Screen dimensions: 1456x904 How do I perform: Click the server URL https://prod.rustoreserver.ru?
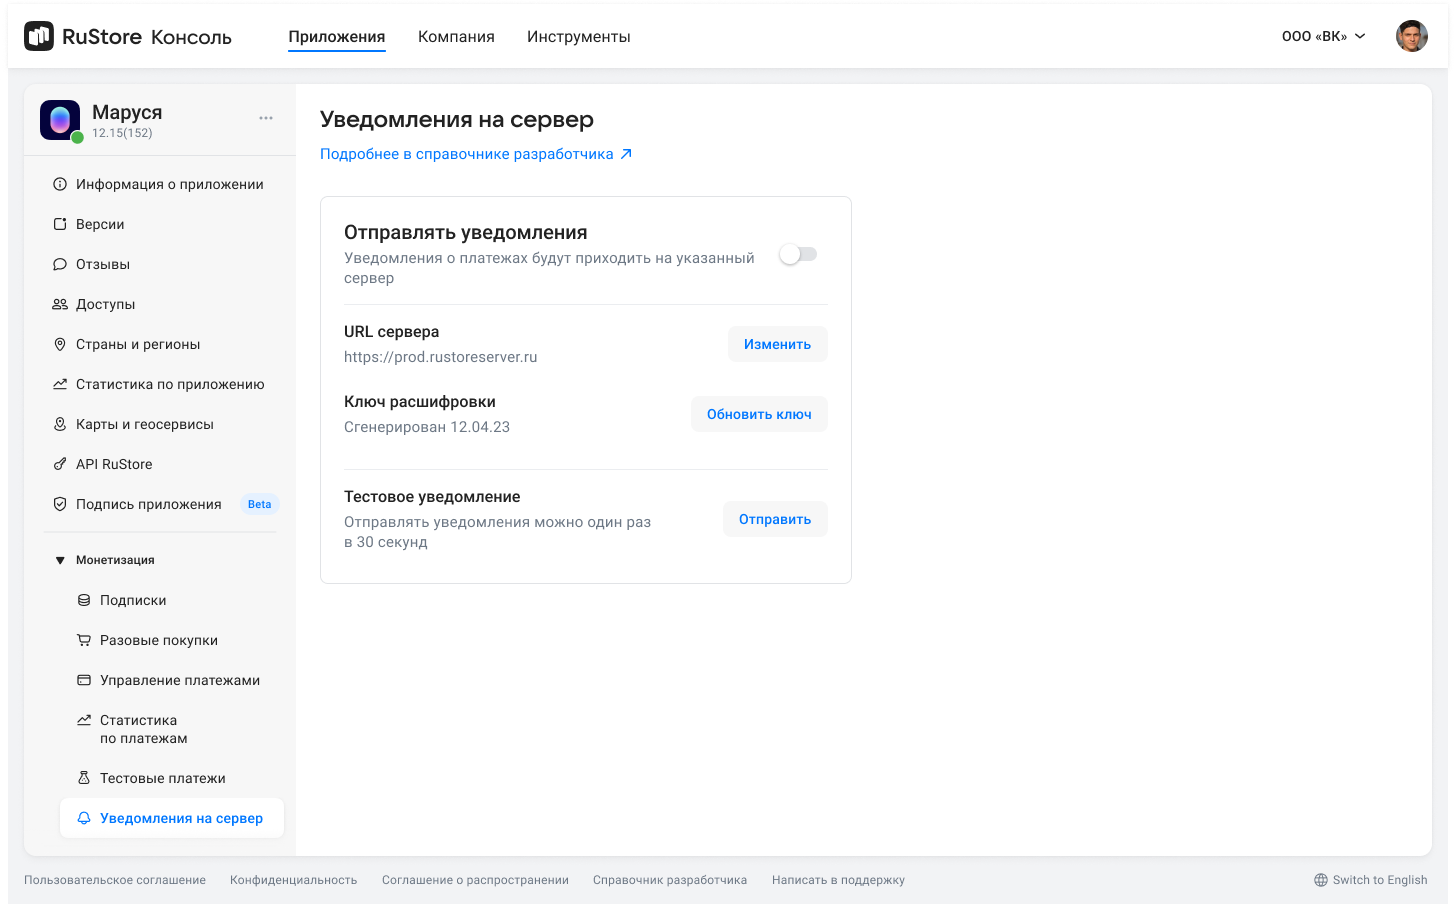click(441, 357)
